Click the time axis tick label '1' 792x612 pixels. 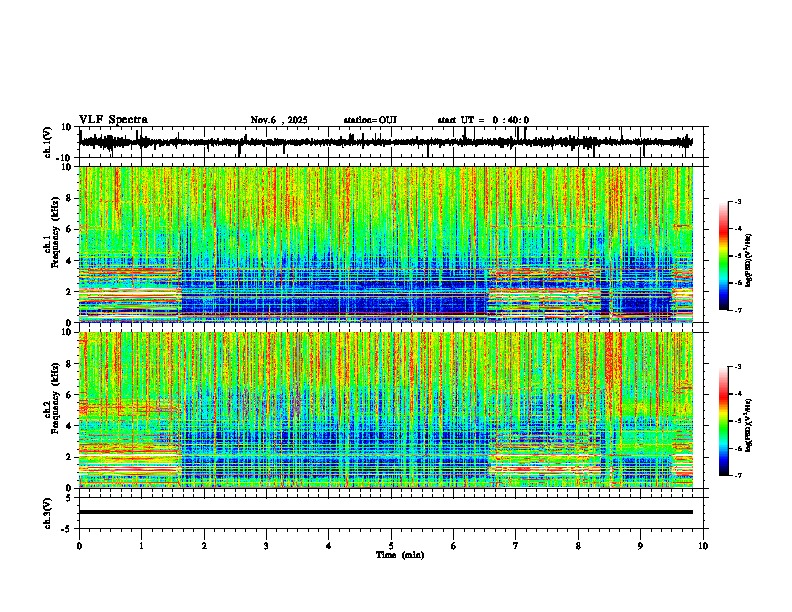[x=141, y=546]
